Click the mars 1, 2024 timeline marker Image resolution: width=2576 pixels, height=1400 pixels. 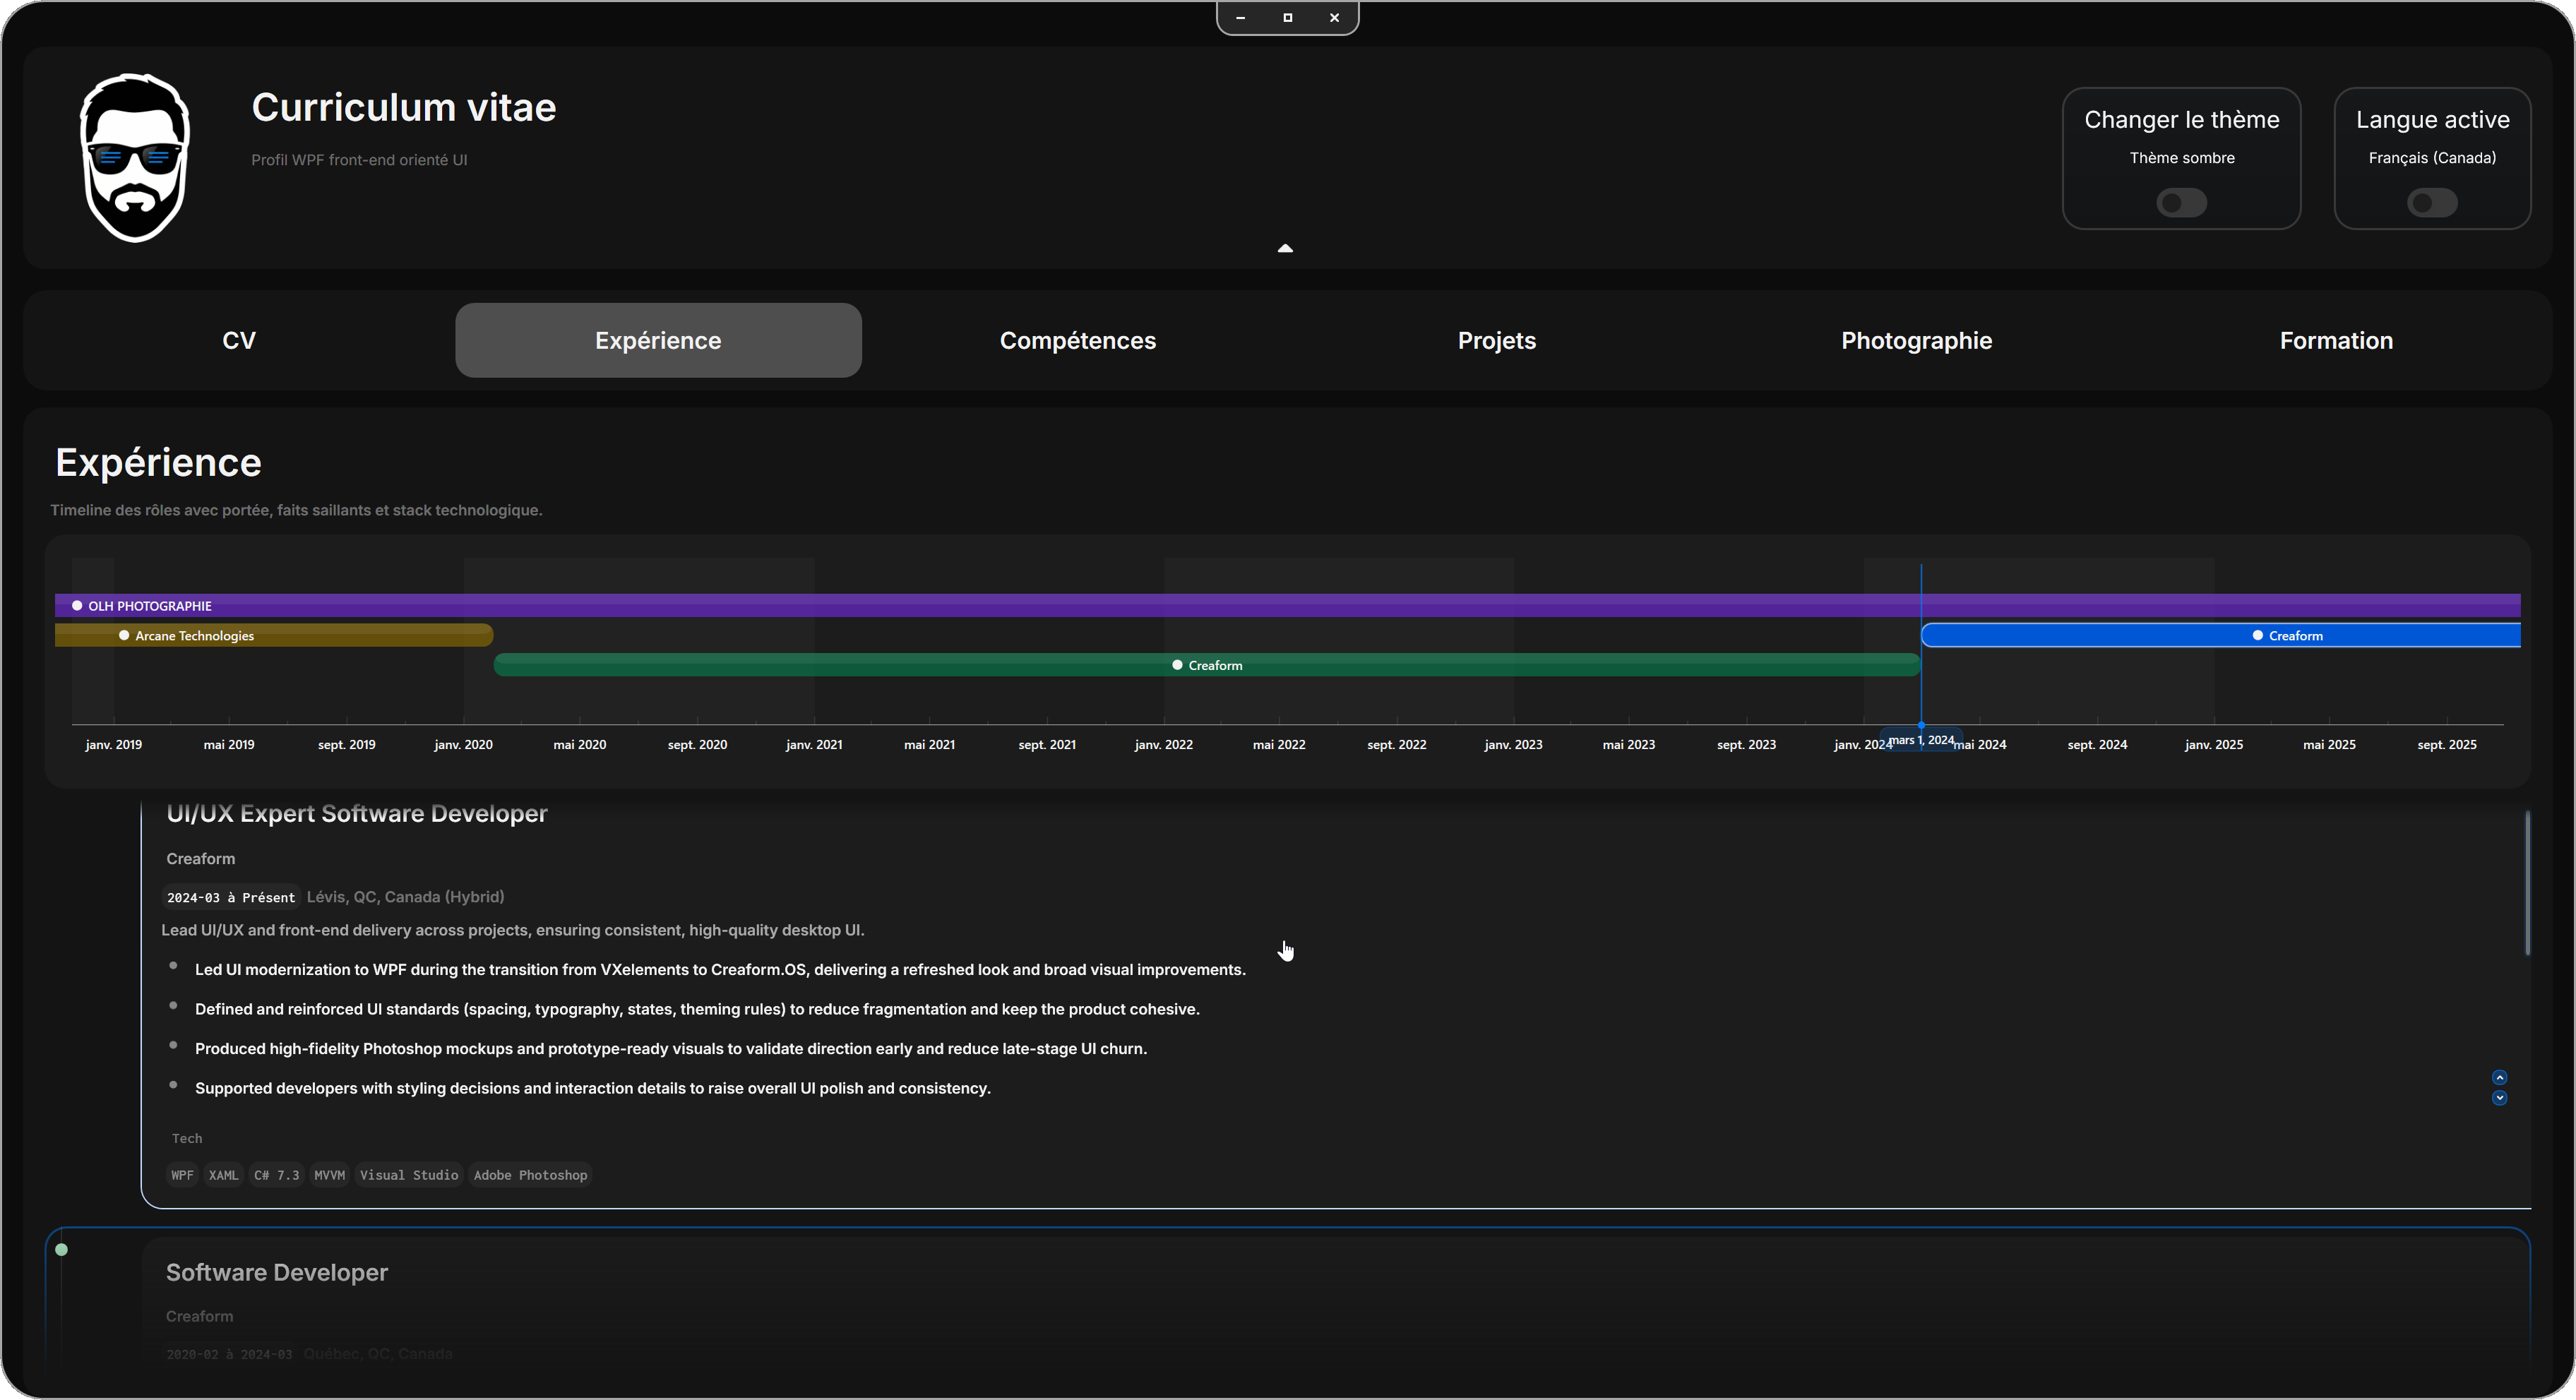pyautogui.click(x=1921, y=741)
